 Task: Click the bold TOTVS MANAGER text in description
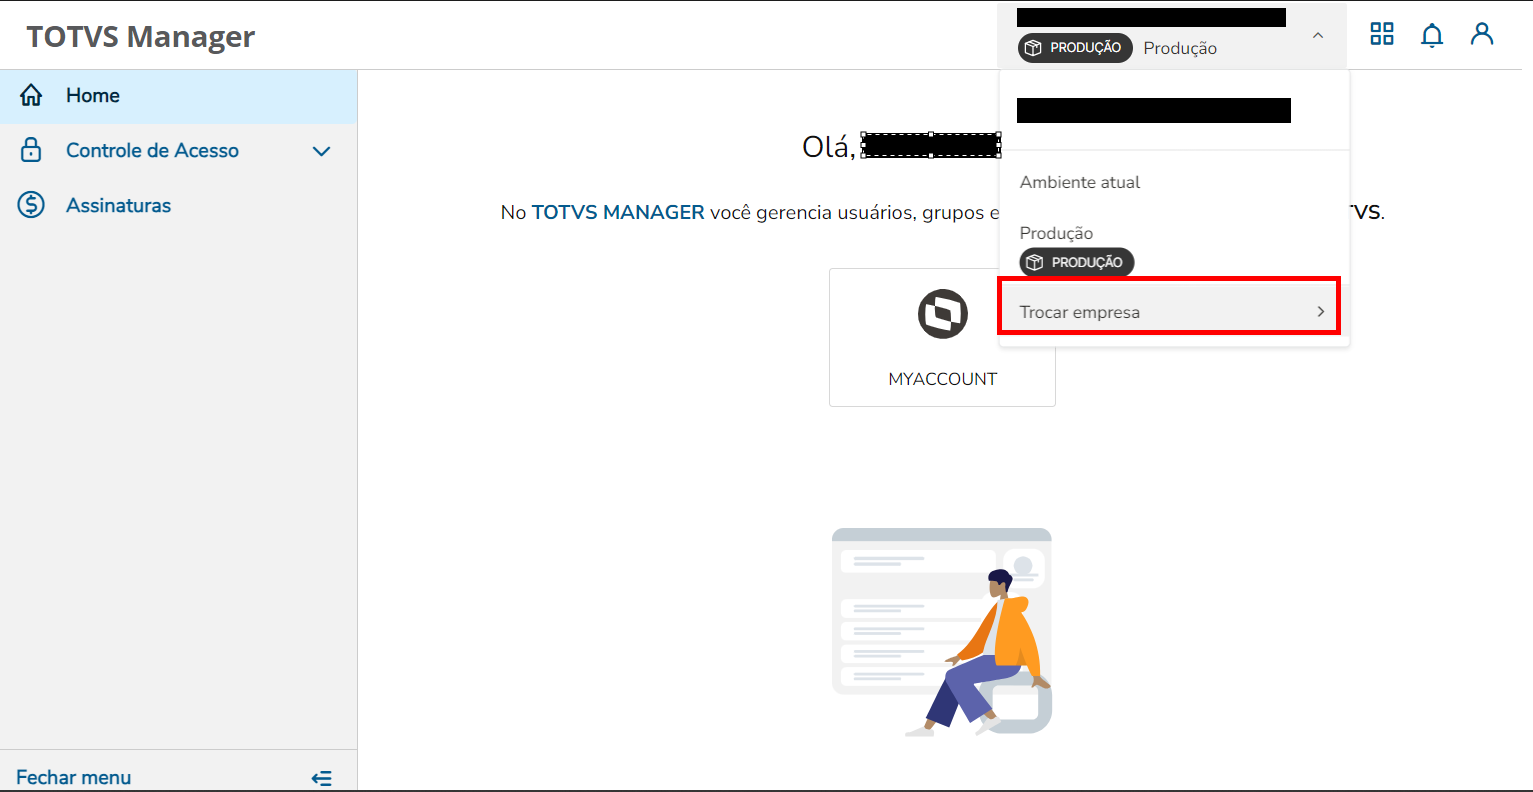click(618, 212)
